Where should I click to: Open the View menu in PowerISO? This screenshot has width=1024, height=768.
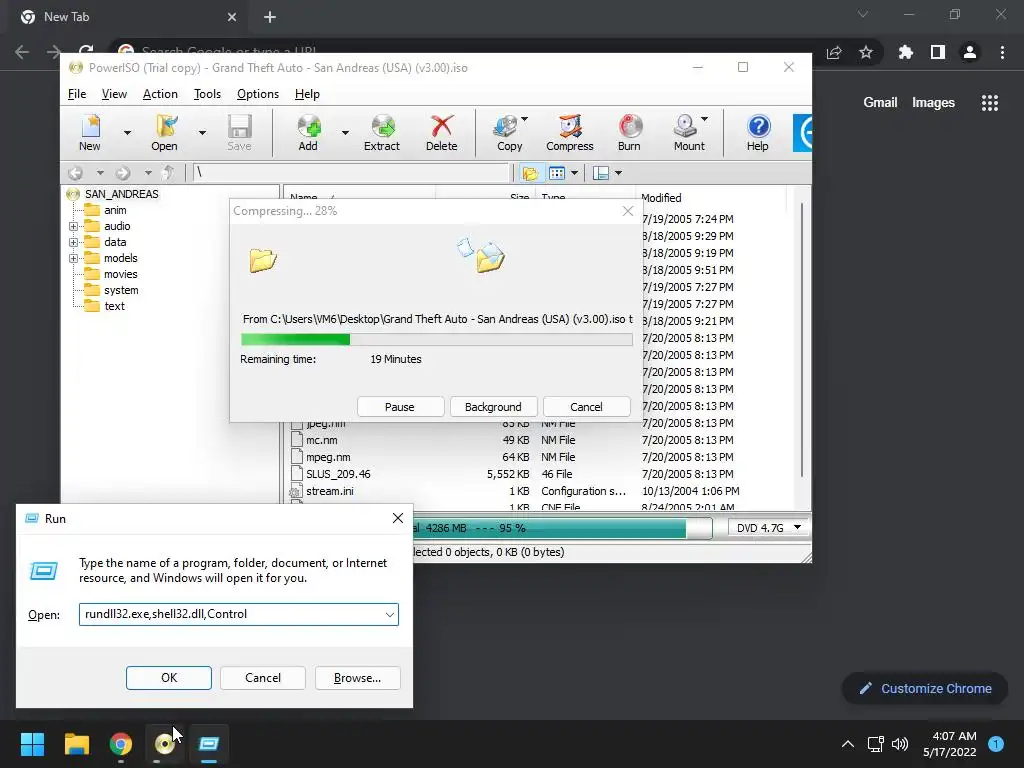tap(114, 94)
